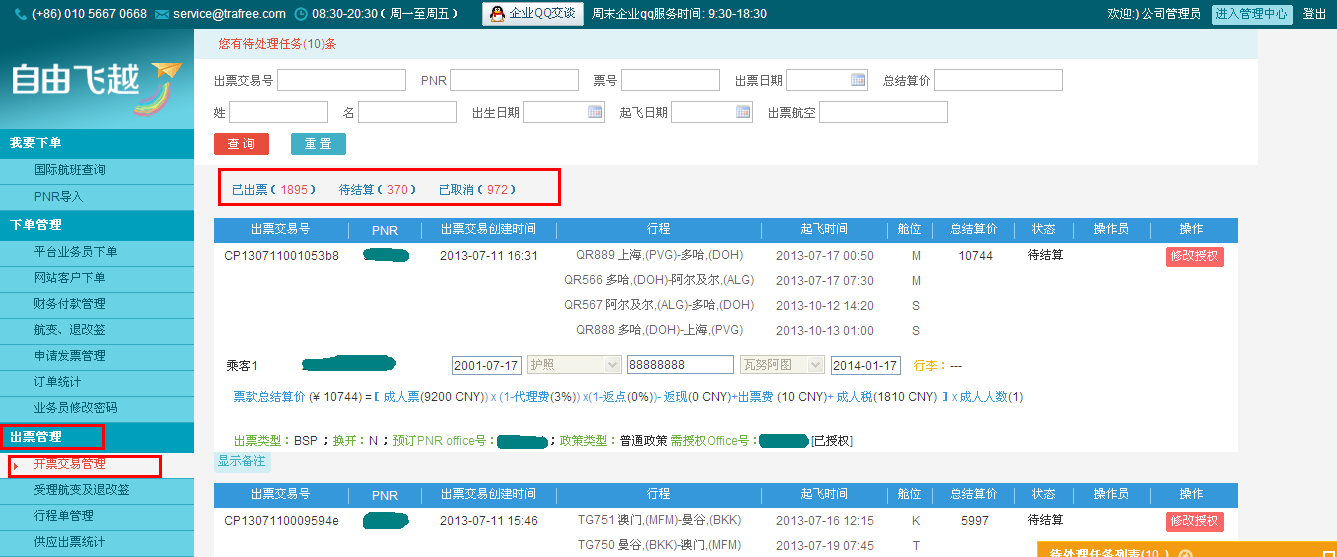Click the 出生日期 calendar icon
Image resolution: width=1337 pixels, height=557 pixels.
coord(595,112)
